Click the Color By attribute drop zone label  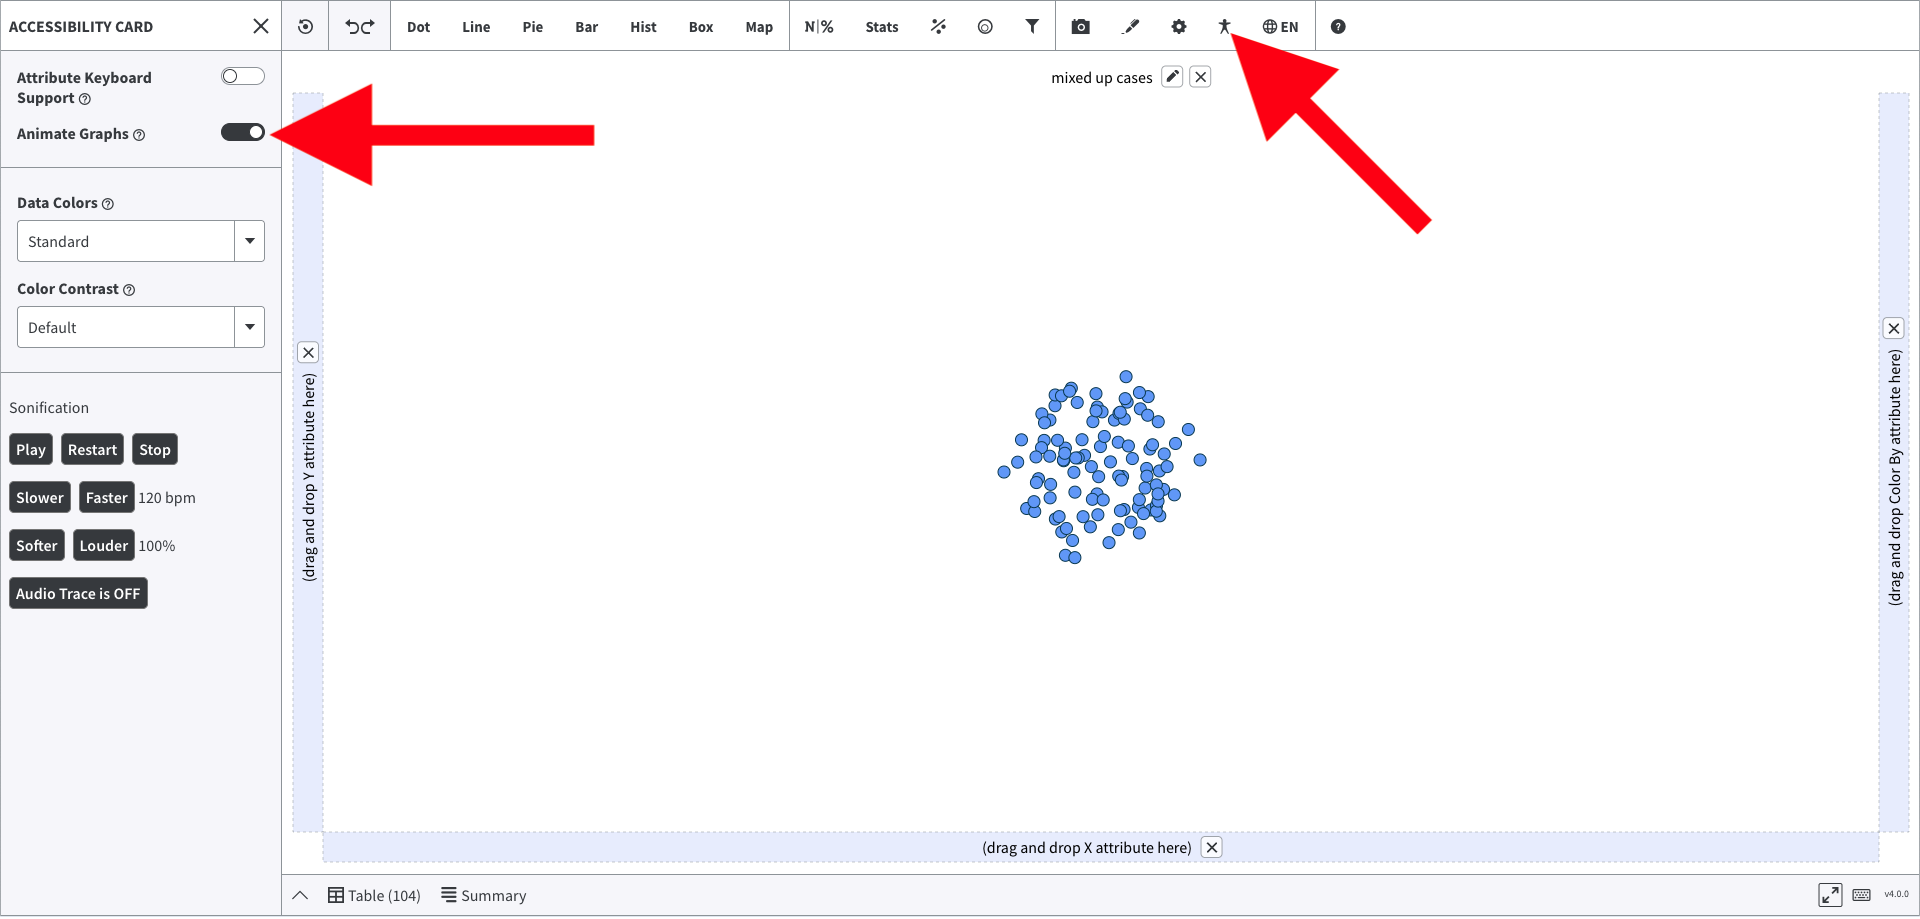[1895, 477]
